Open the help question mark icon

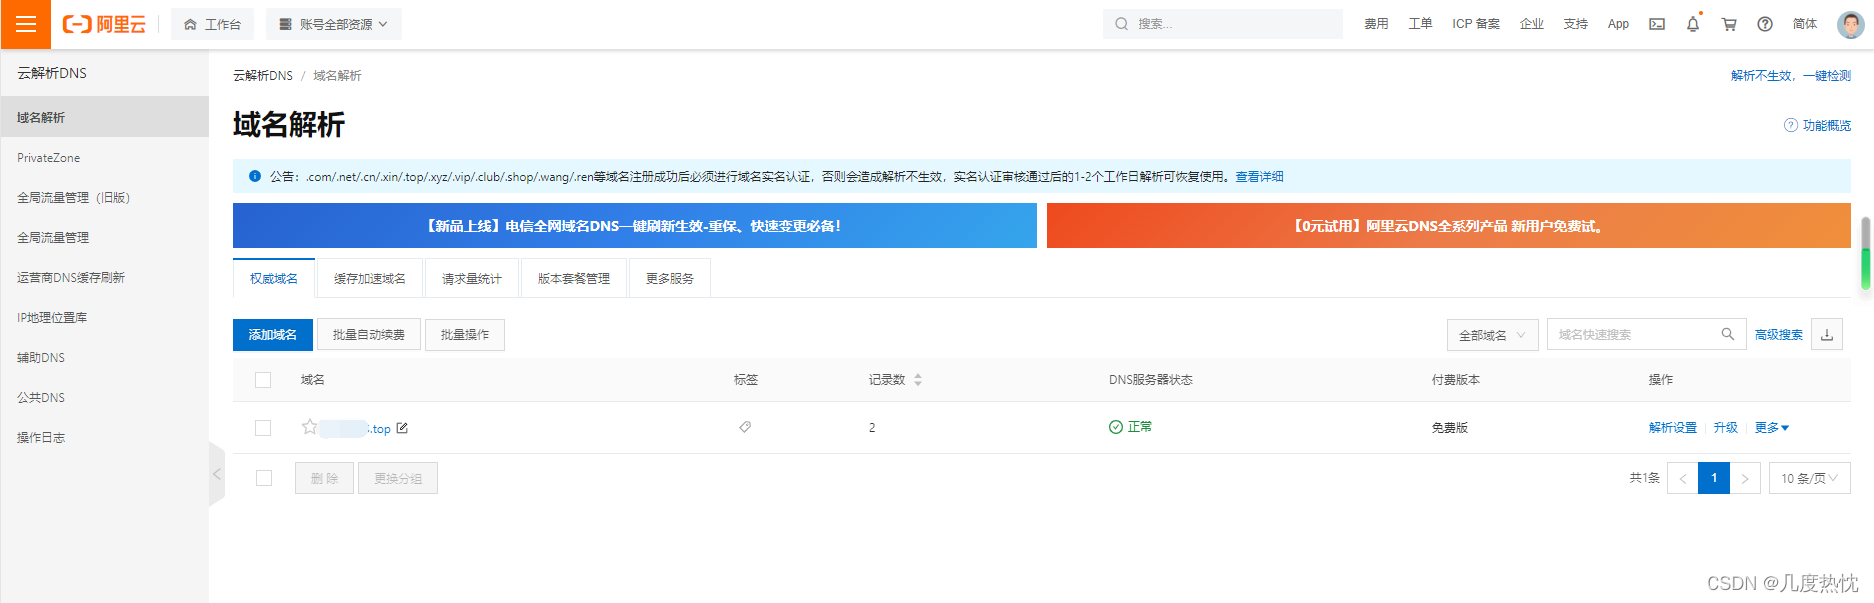[x=1765, y=24]
